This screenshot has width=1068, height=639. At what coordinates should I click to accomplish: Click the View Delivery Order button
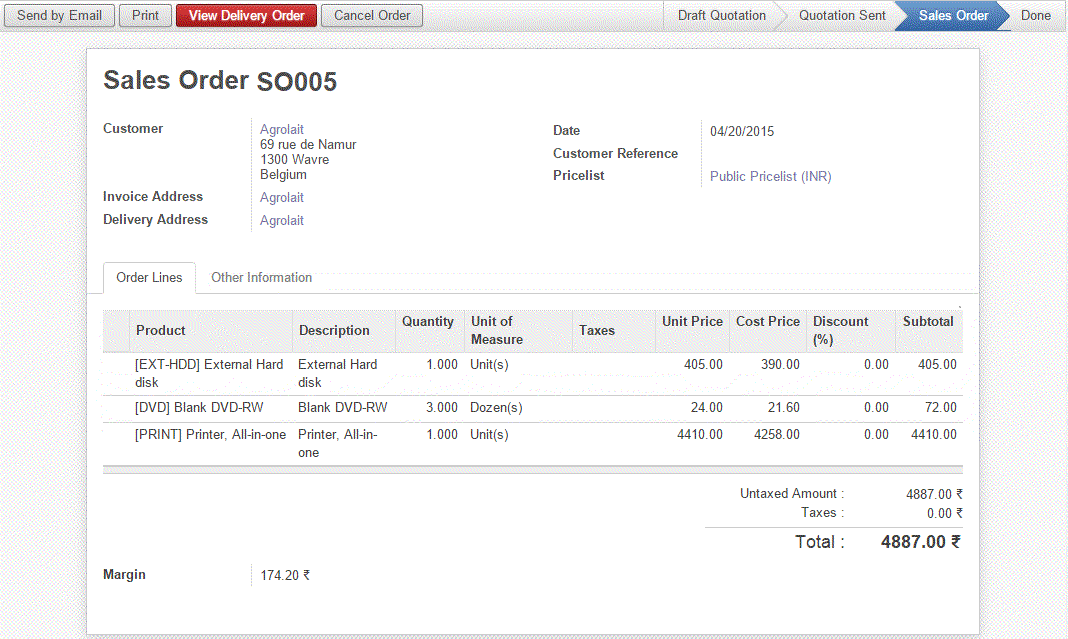point(246,15)
